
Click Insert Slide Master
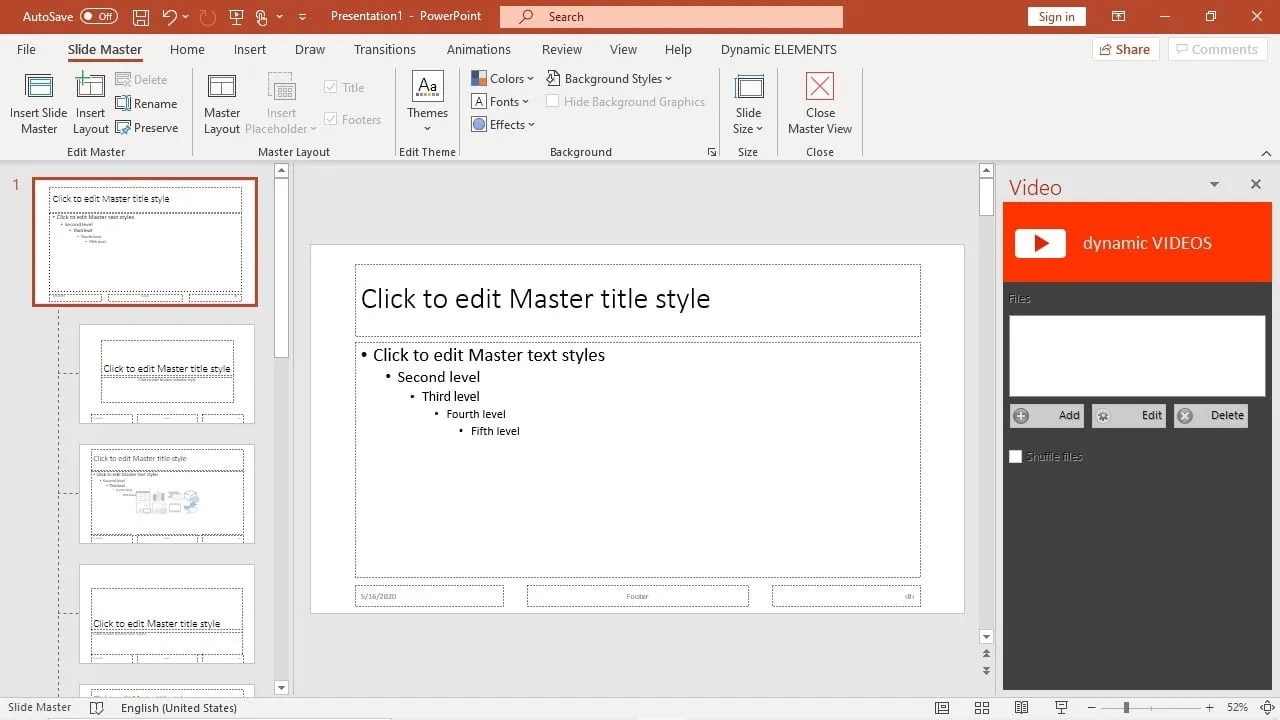pyautogui.click(x=39, y=103)
